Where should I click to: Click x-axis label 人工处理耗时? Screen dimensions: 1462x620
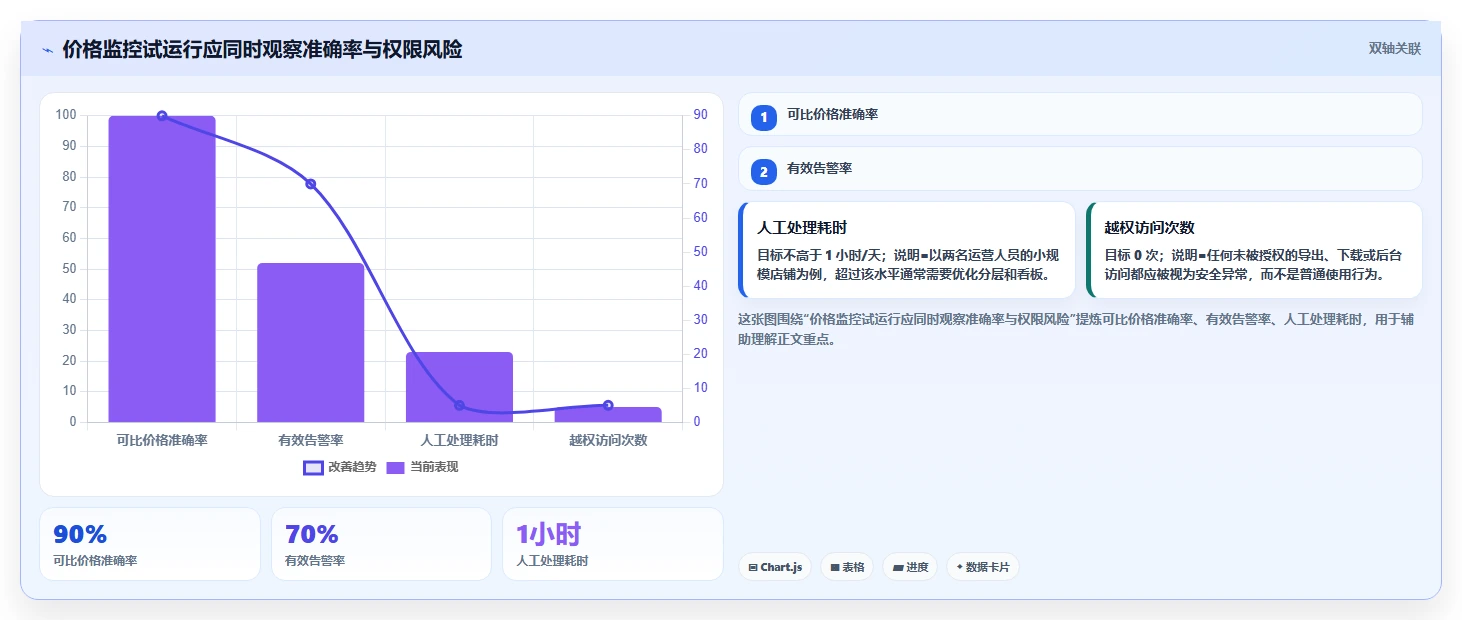click(x=459, y=440)
